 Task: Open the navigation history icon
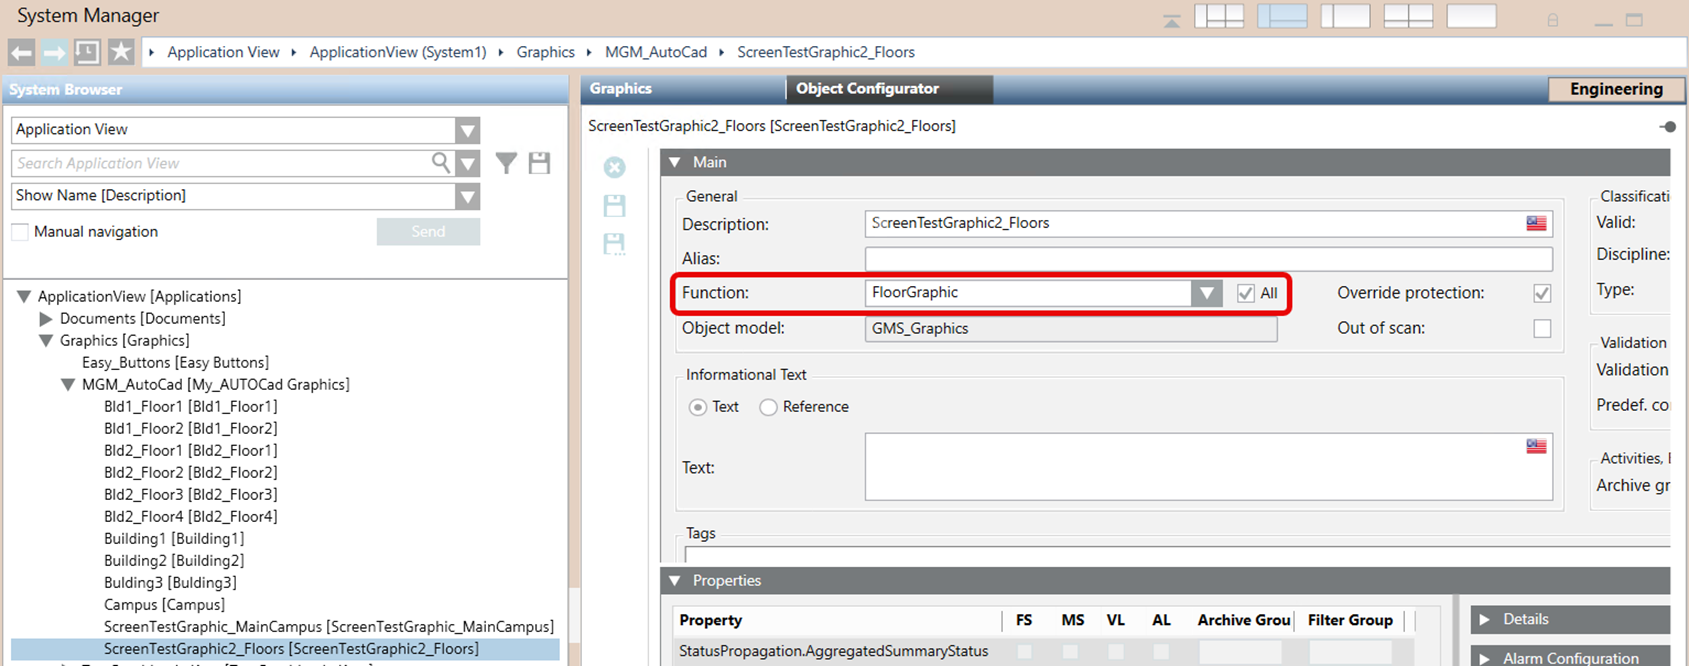pyautogui.click(x=87, y=52)
